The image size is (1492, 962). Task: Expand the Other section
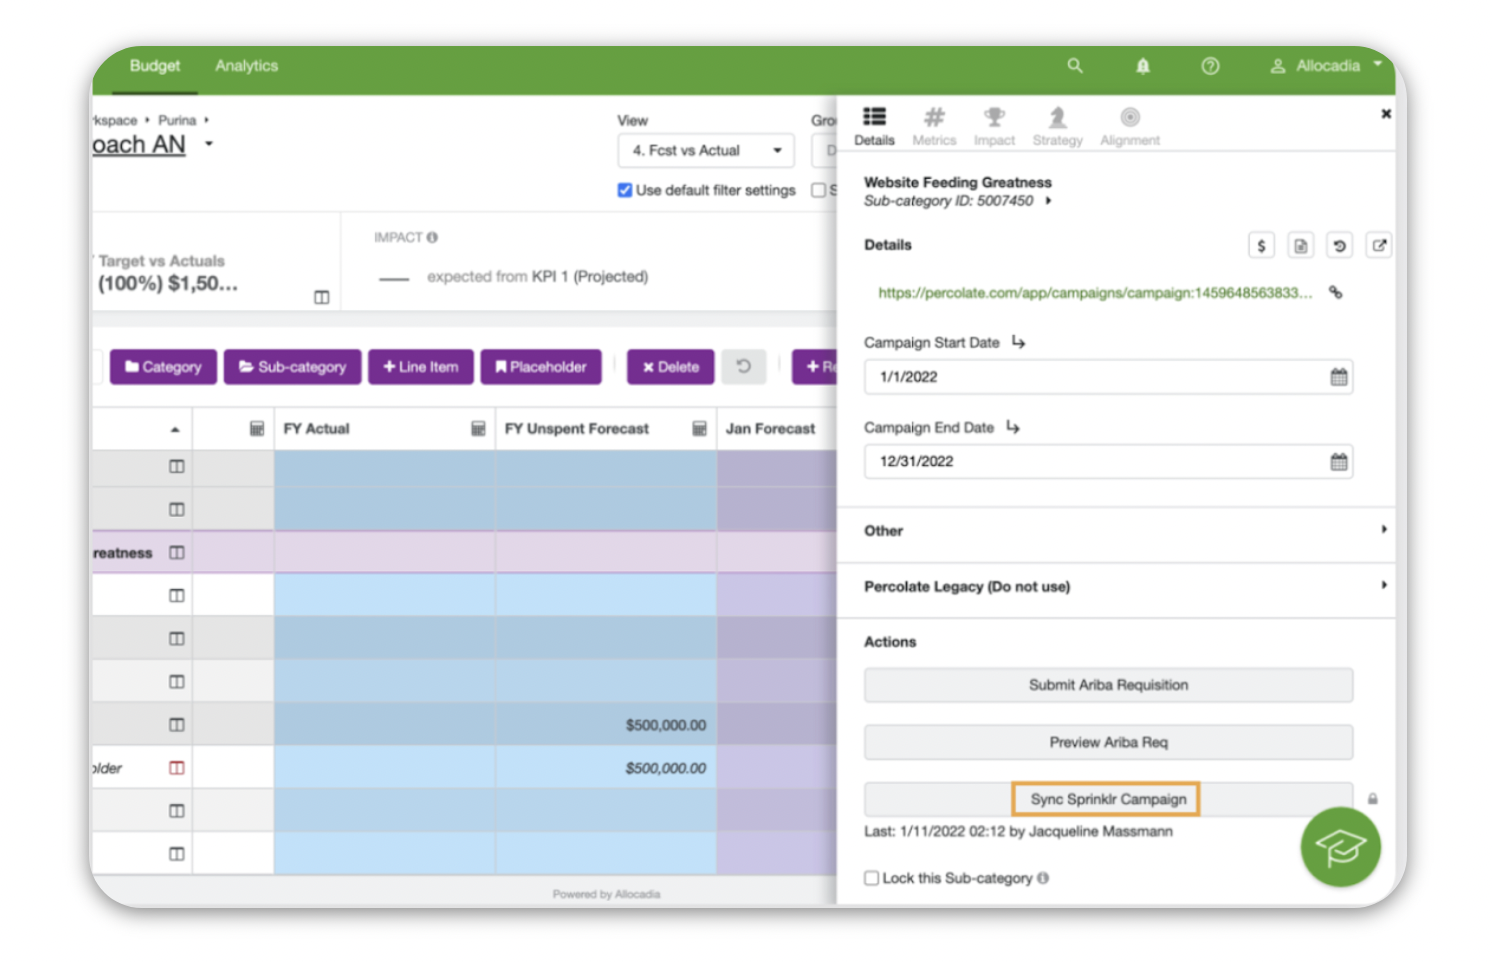point(1116,531)
